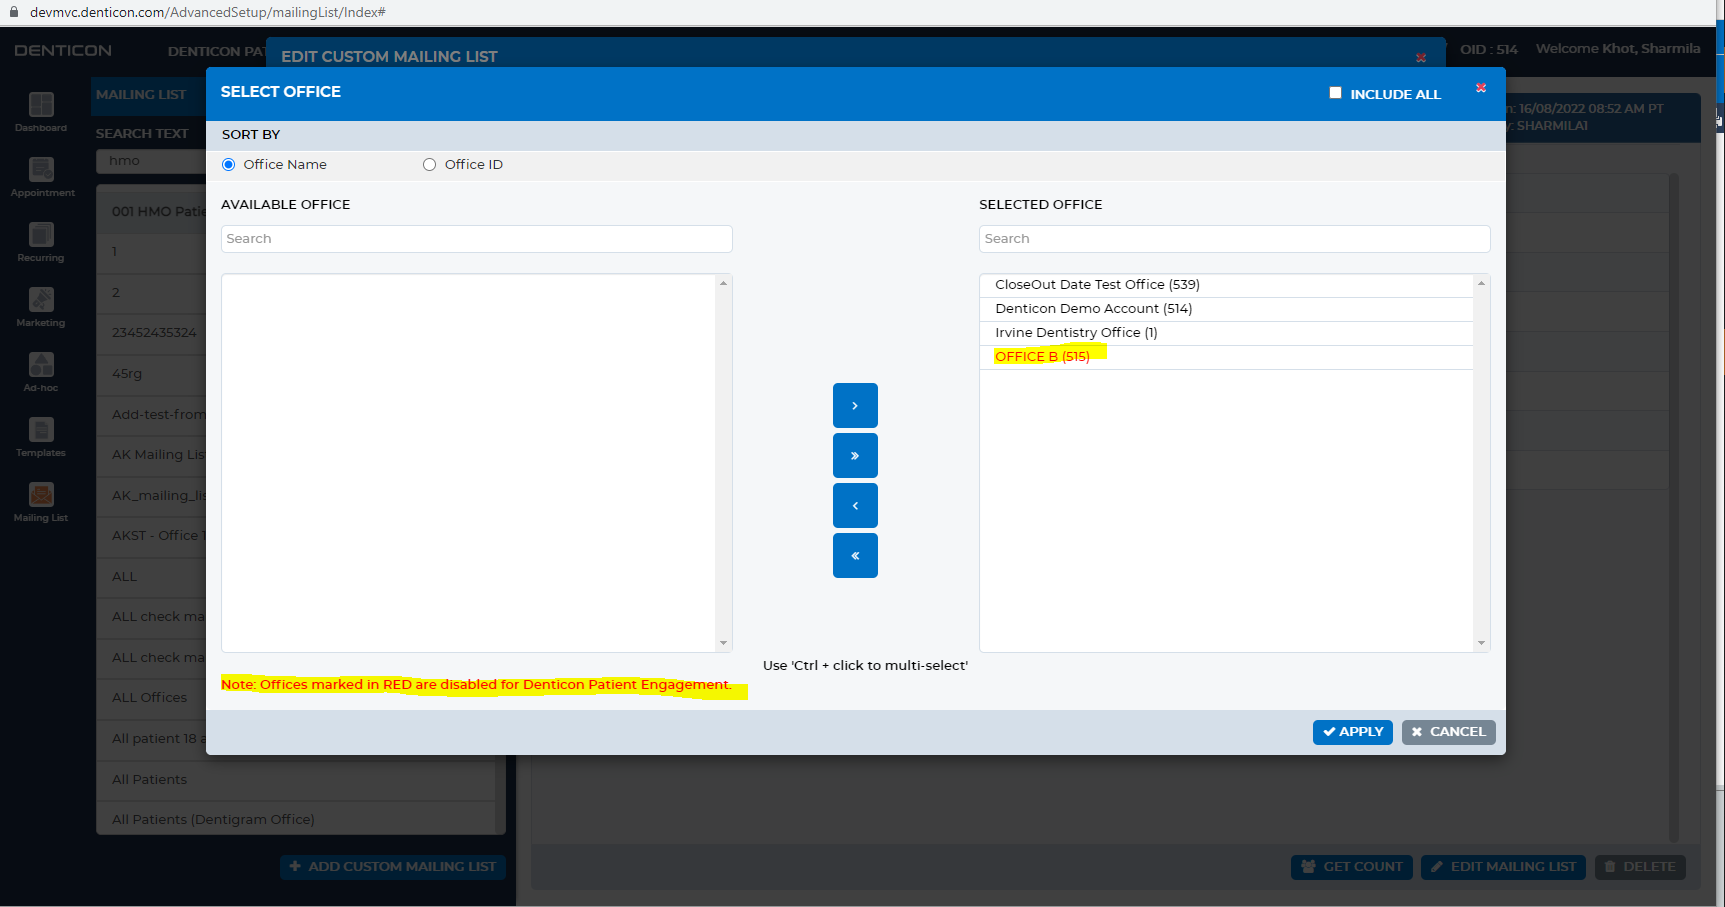Screen dimensions: 1725x907
Task: Move selected office right with single arrow
Action: pos(855,405)
